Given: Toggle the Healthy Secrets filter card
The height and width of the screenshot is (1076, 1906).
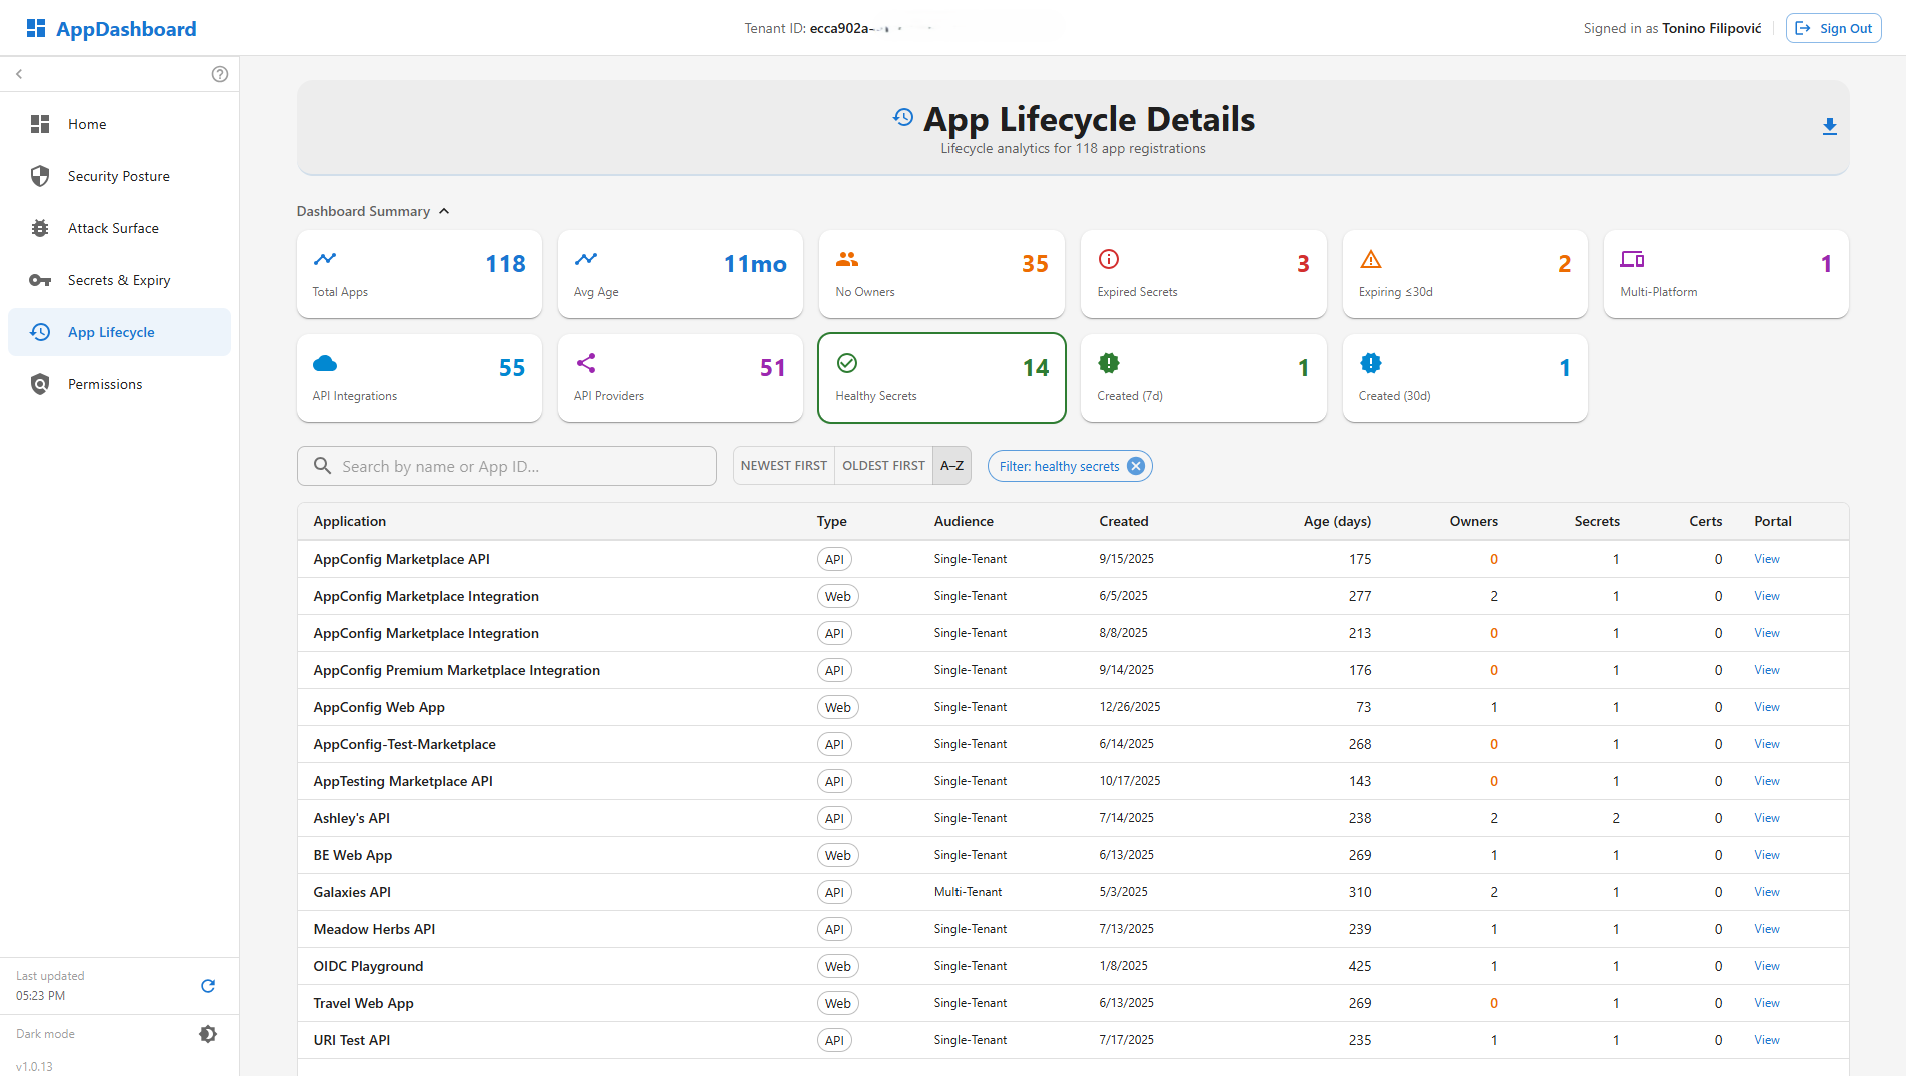Looking at the screenshot, I should click(941, 378).
